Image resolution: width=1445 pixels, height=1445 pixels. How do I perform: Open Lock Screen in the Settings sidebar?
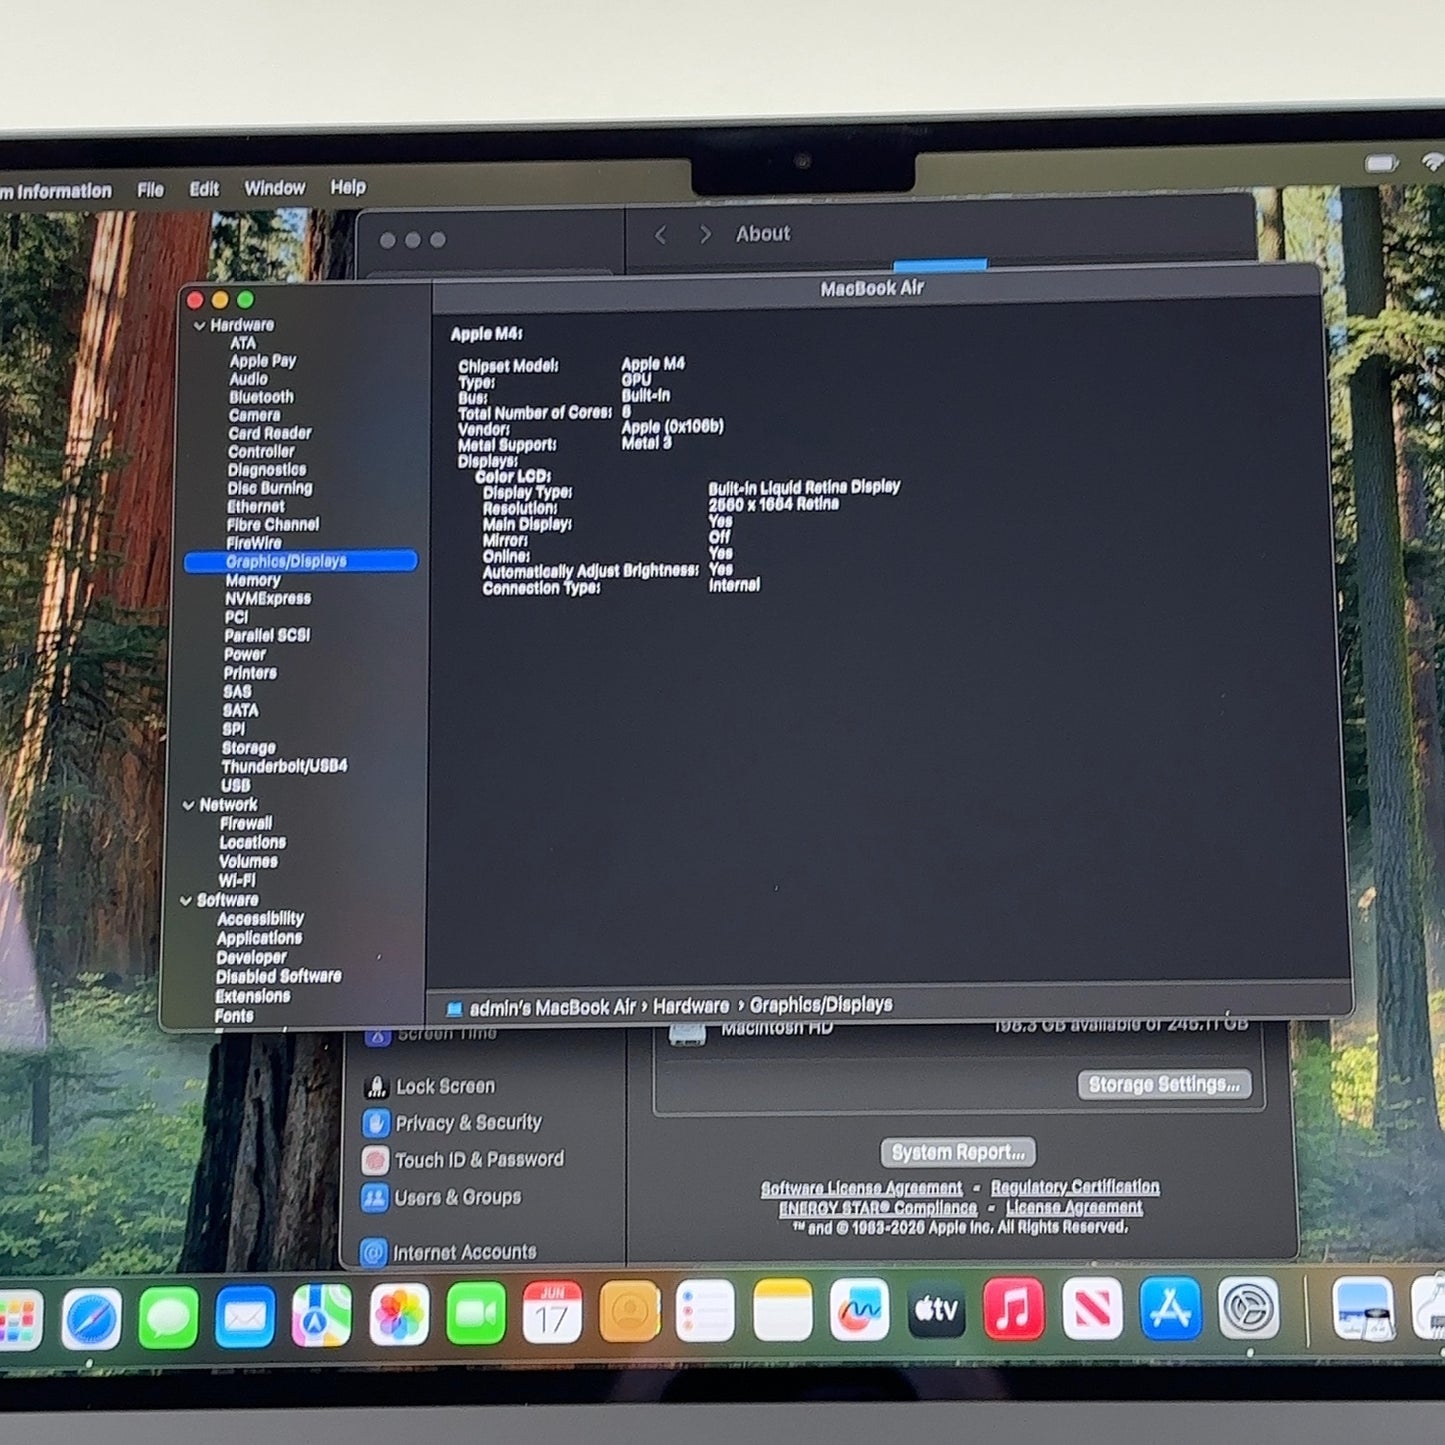click(445, 1086)
